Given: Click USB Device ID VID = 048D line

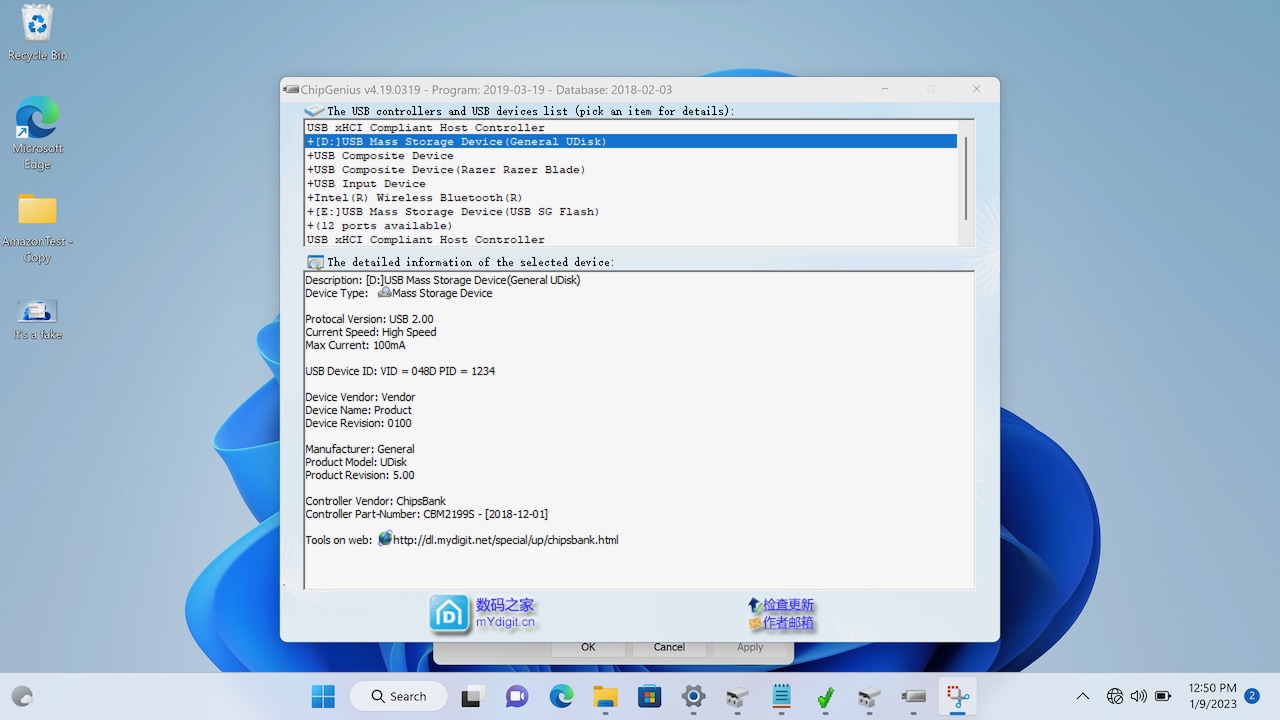Looking at the screenshot, I should 400,371.
